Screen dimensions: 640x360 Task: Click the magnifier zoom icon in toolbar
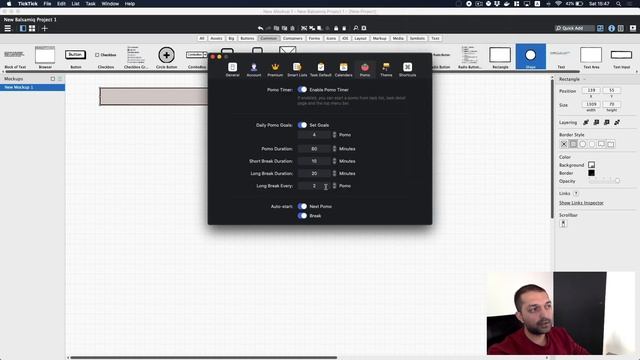(356, 28)
